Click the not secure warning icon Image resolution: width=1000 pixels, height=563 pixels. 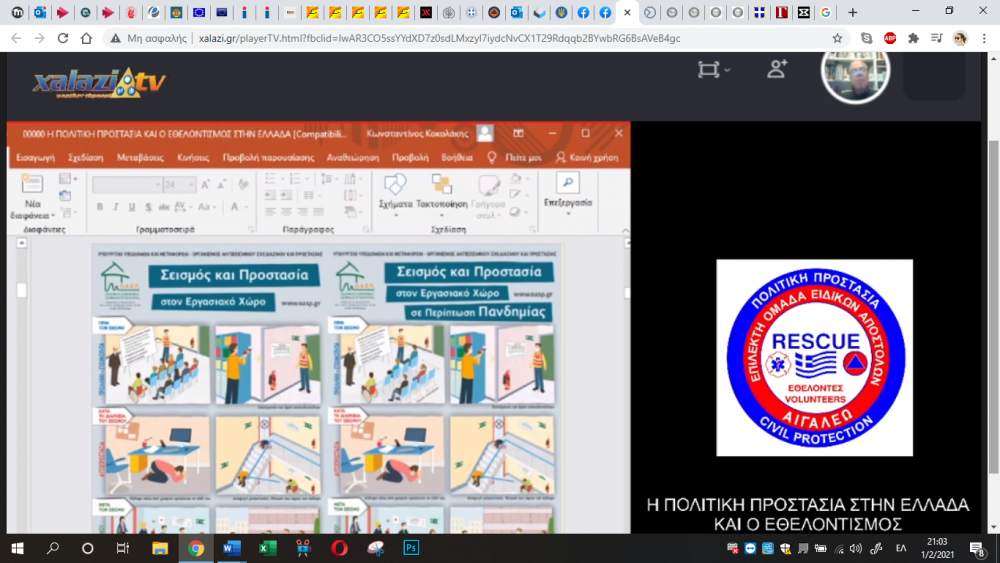pyautogui.click(x=115, y=38)
